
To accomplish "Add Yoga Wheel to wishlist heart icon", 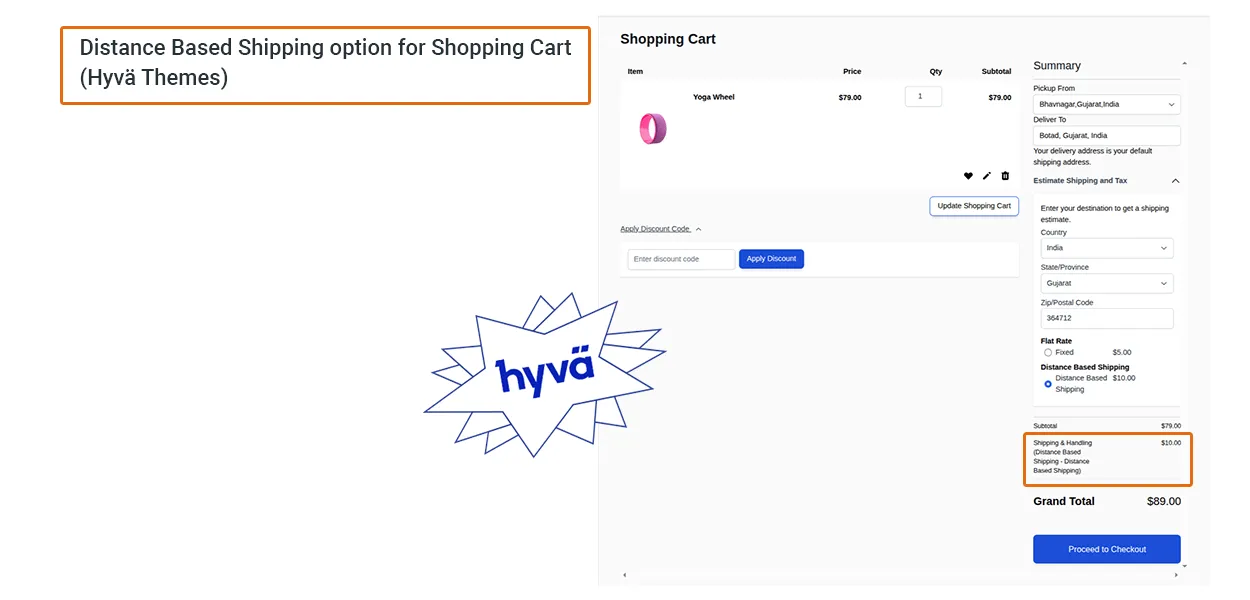I will click(x=968, y=176).
